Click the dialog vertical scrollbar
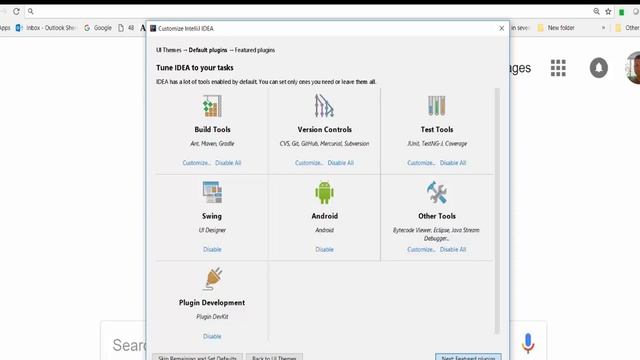 (x=497, y=211)
